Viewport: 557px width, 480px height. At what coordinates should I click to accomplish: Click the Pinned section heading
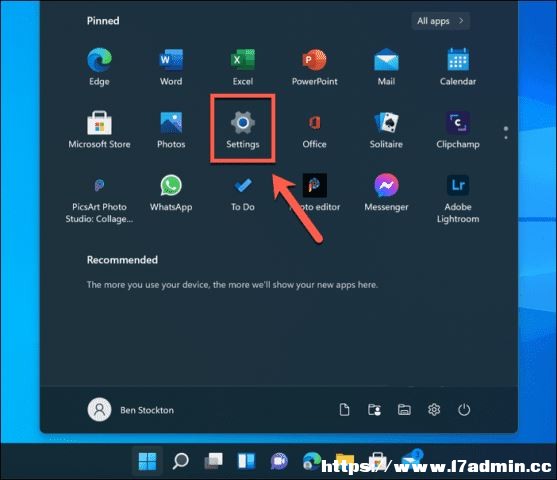[103, 21]
